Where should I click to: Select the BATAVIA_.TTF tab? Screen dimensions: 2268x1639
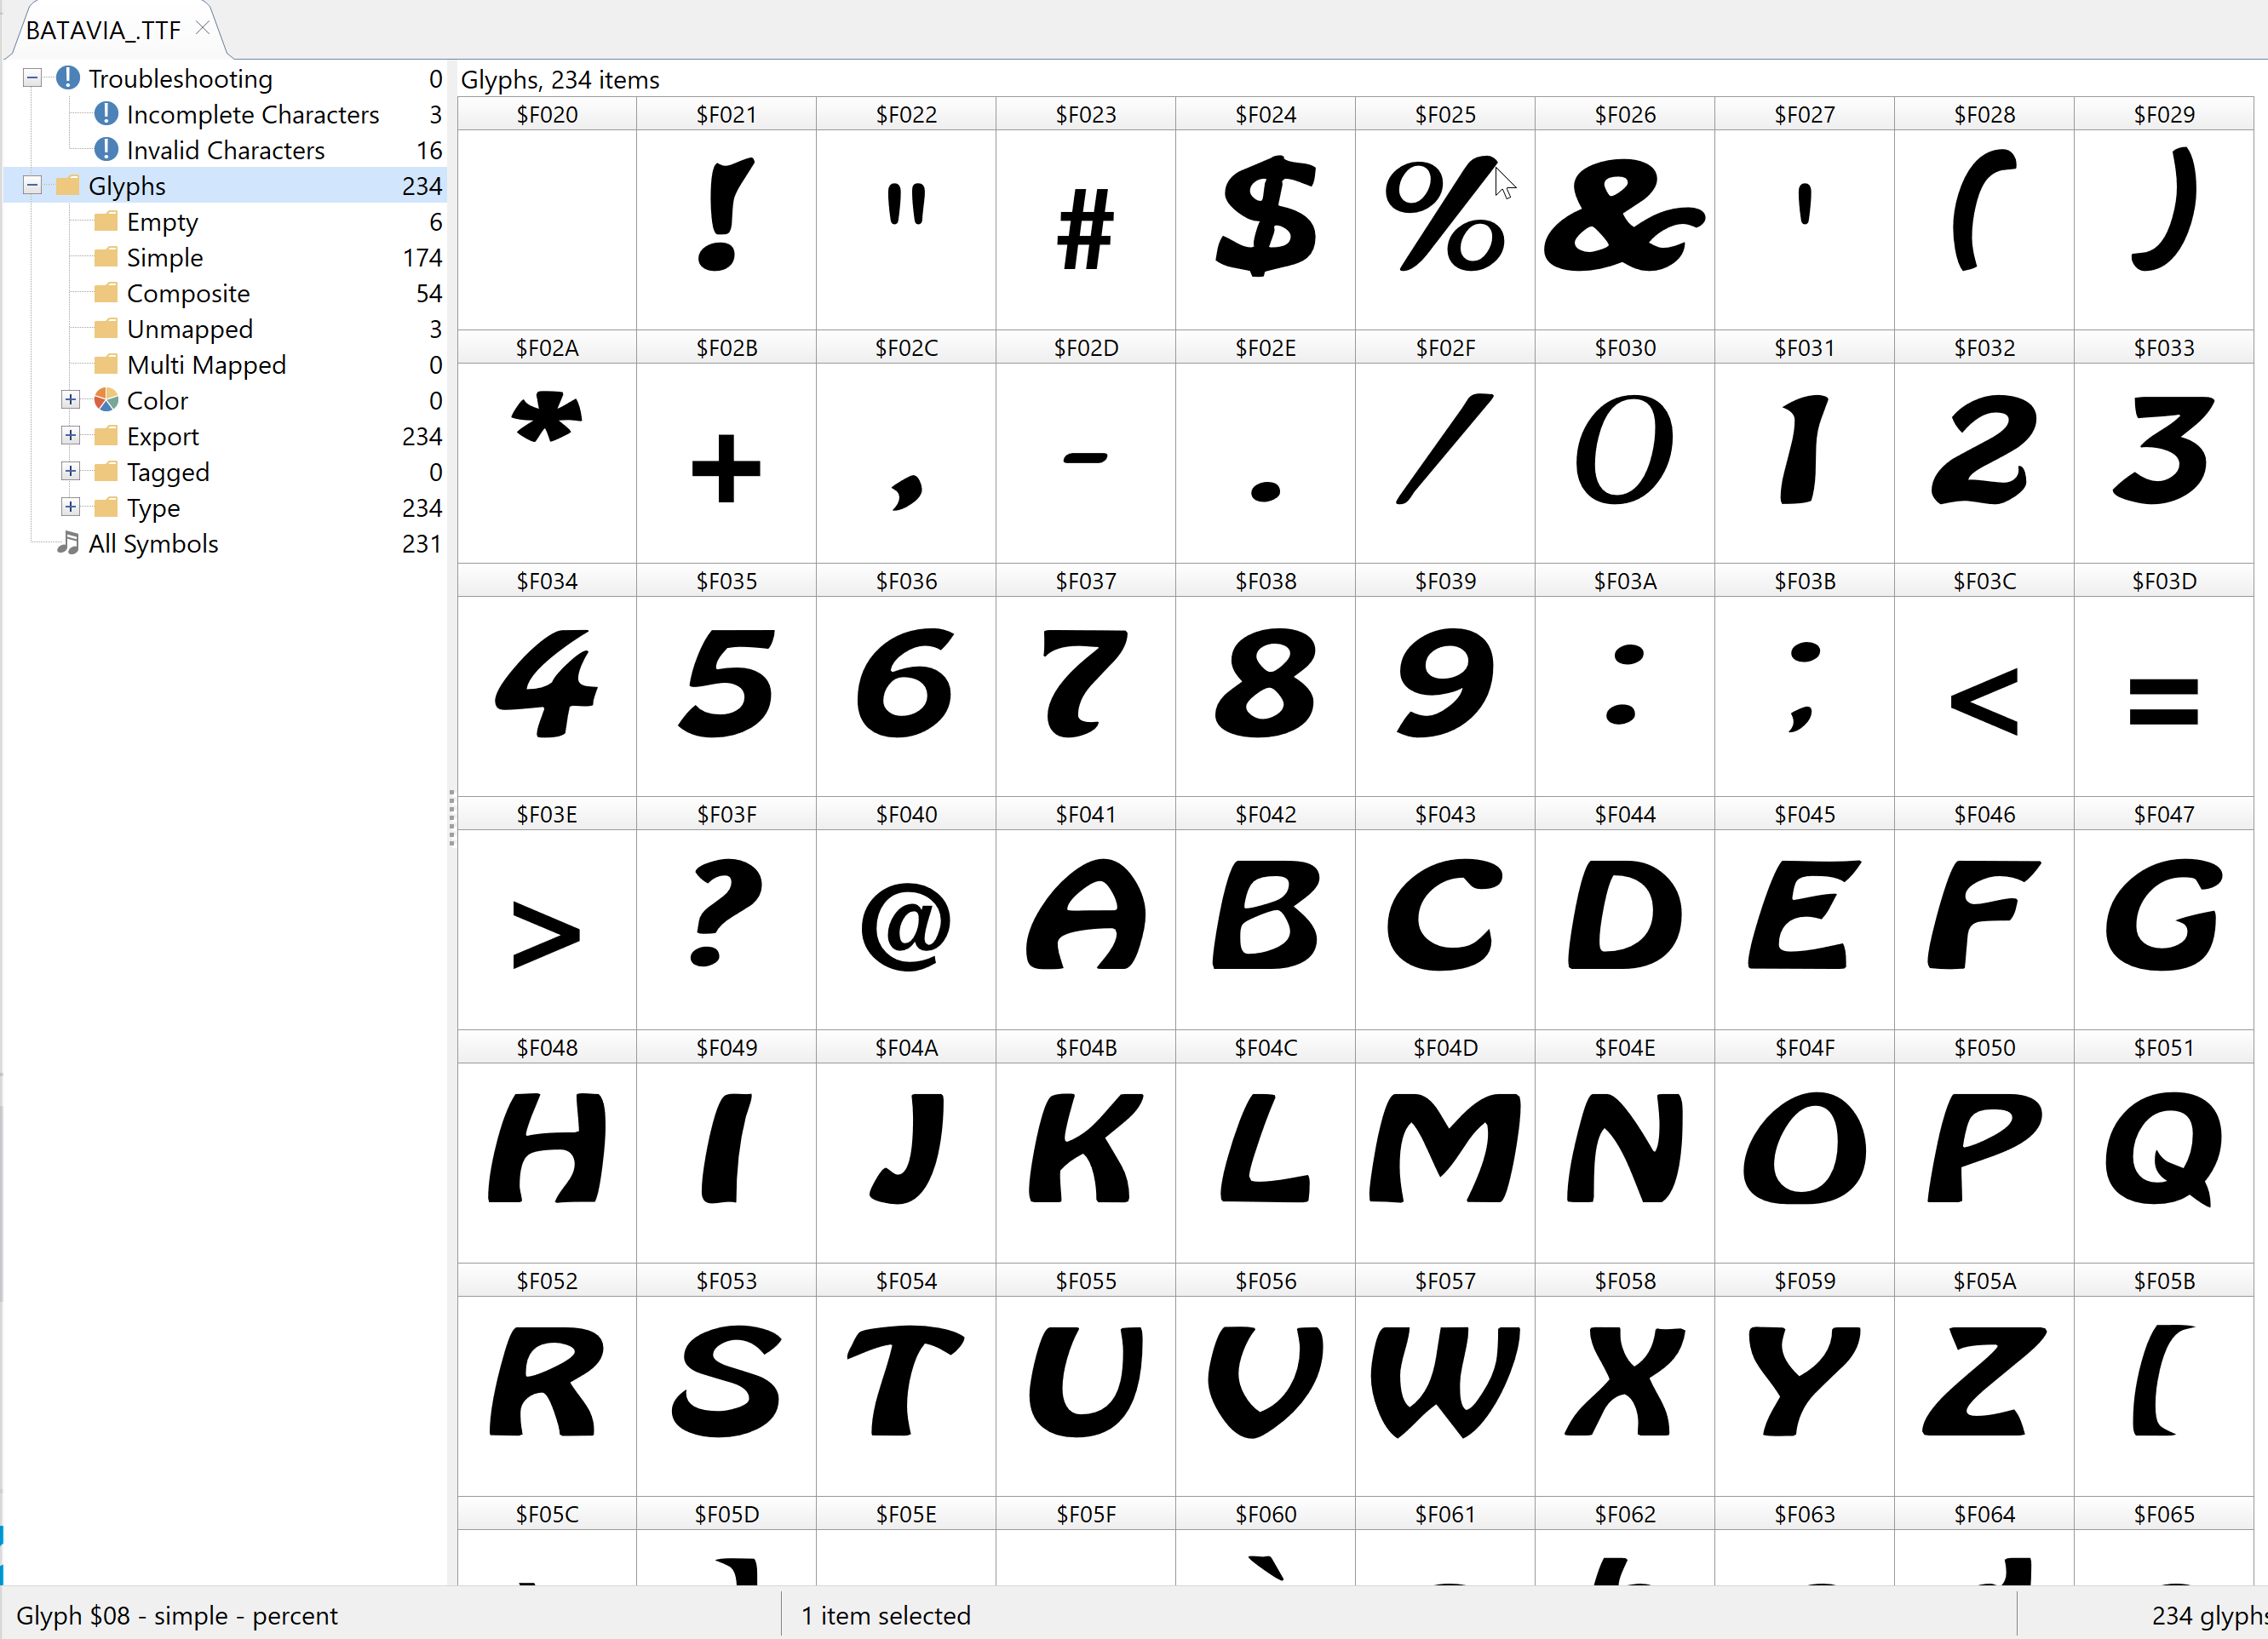pyautogui.click(x=103, y=30)
